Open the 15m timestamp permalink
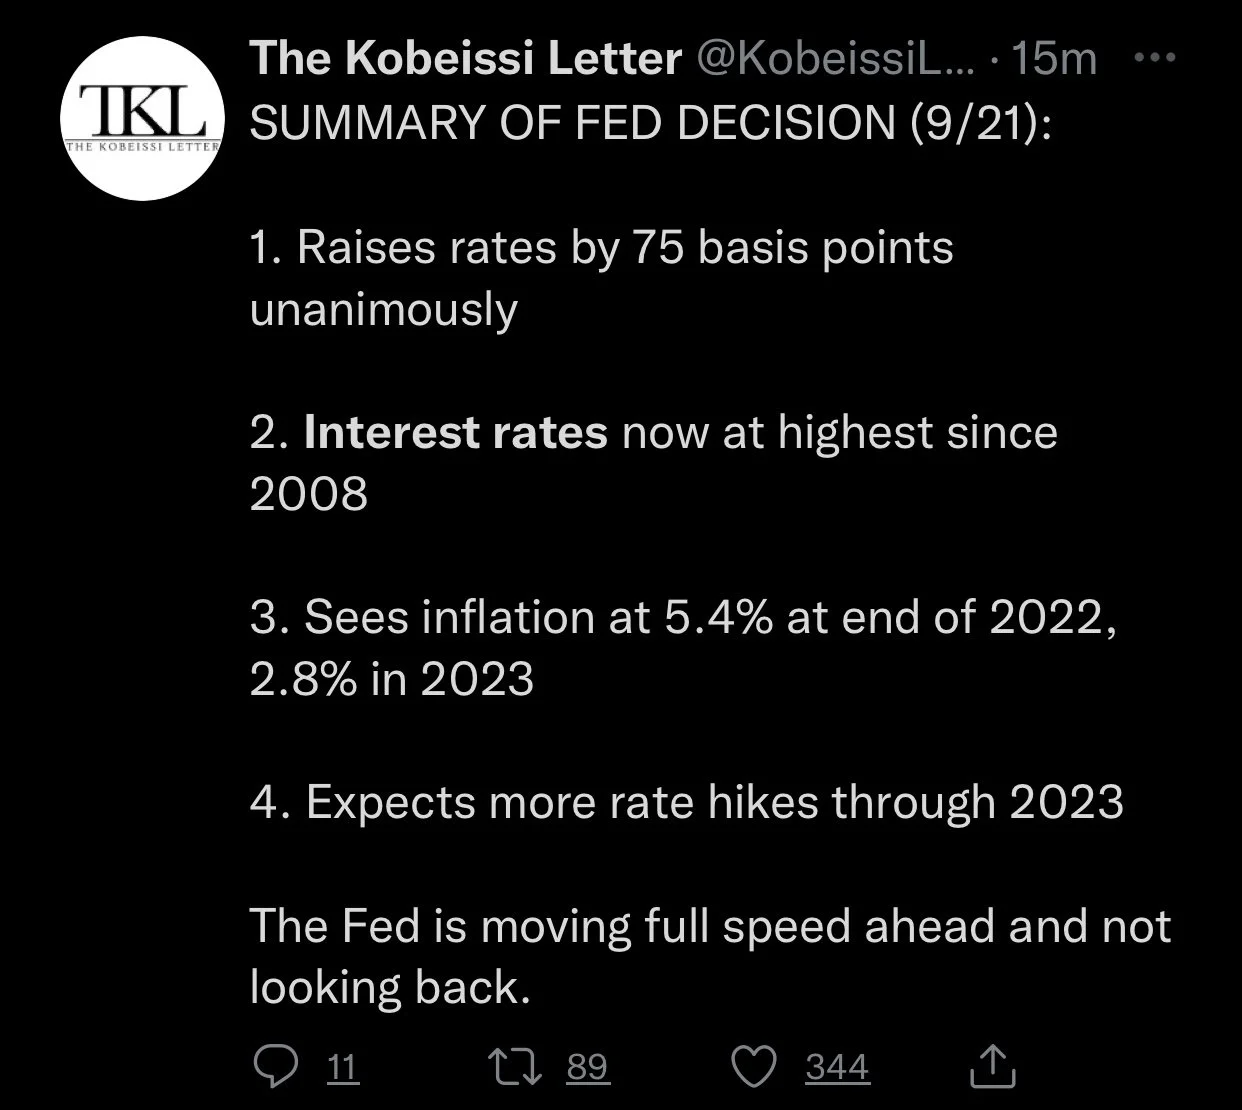 pyautogui.click(x=1054, y=59)
